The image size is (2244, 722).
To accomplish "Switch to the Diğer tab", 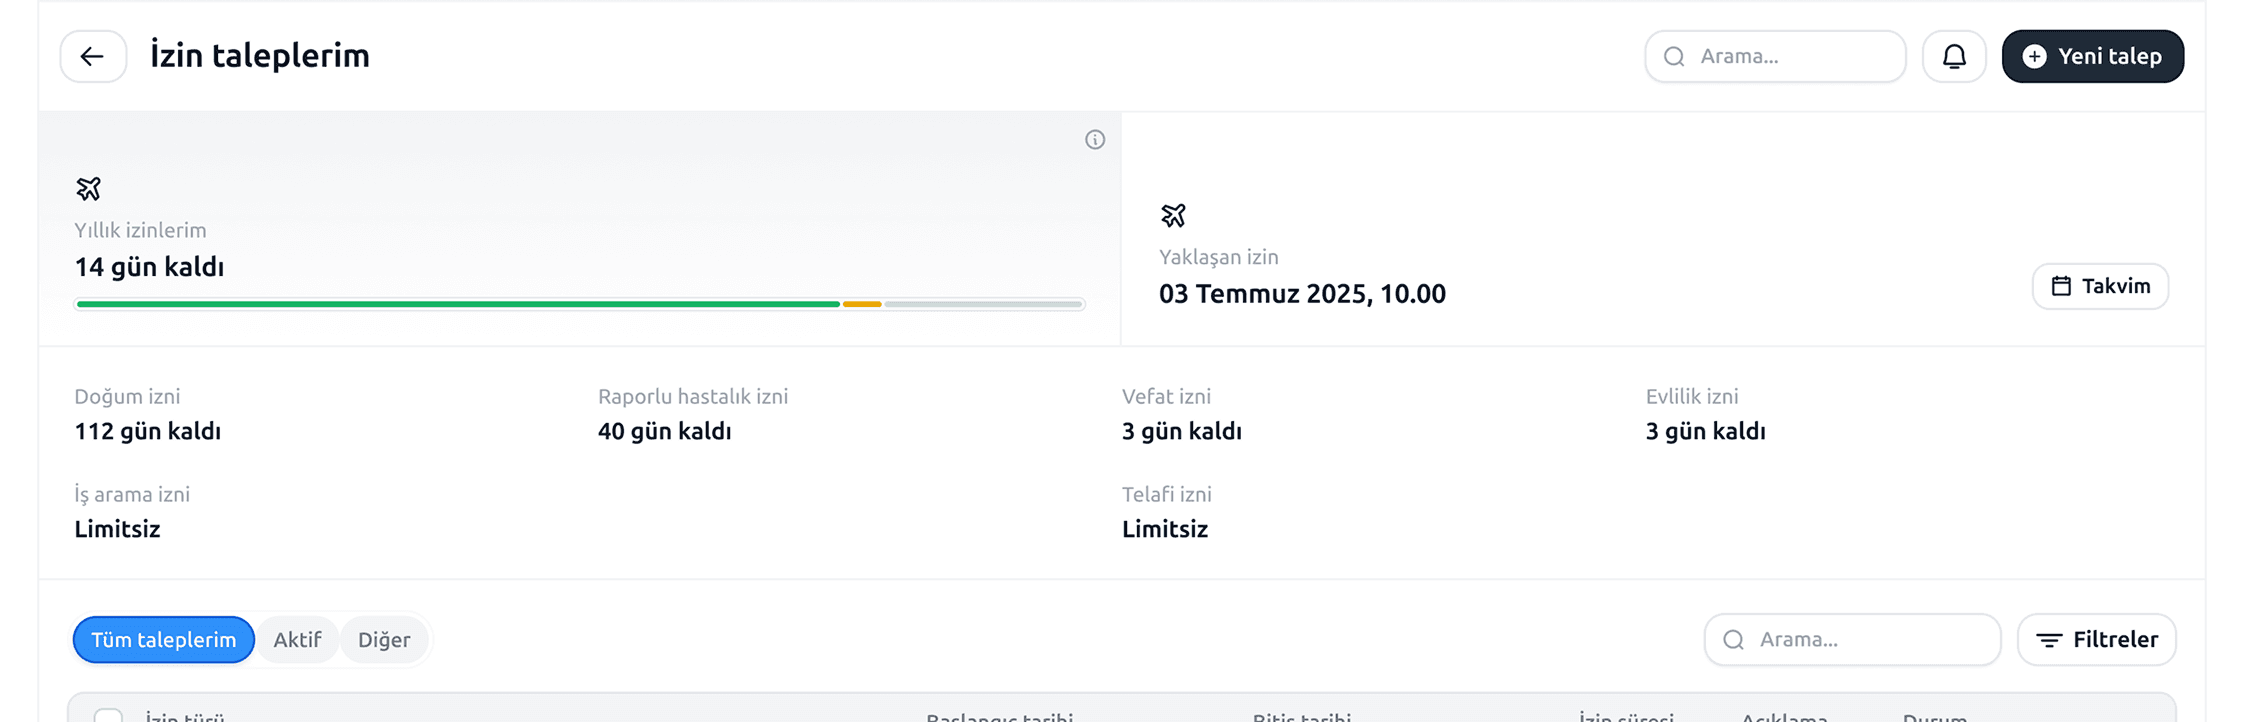I will coord(384,640).
